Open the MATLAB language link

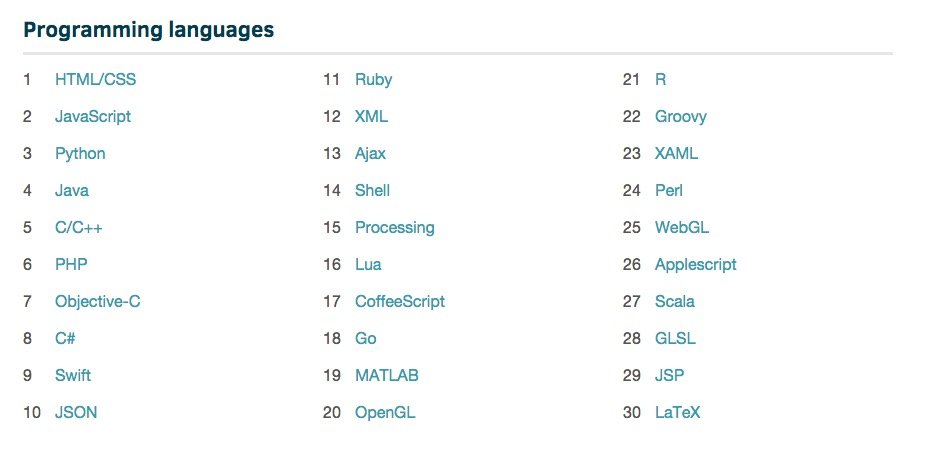click(387, 375)
